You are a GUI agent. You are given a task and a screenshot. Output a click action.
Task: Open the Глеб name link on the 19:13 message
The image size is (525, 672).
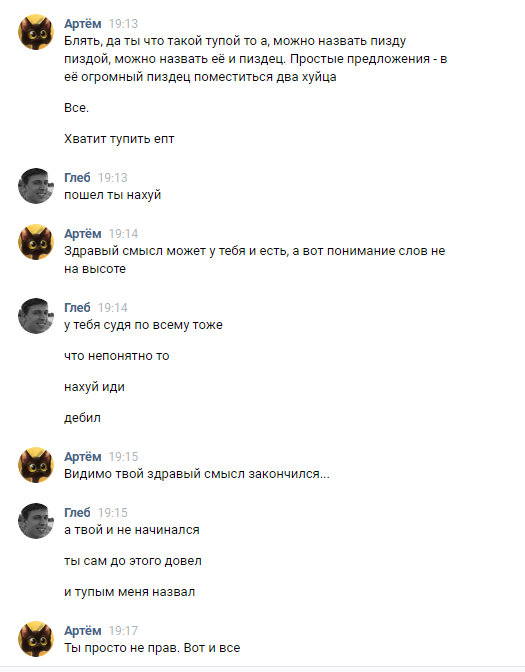point(77,177)
